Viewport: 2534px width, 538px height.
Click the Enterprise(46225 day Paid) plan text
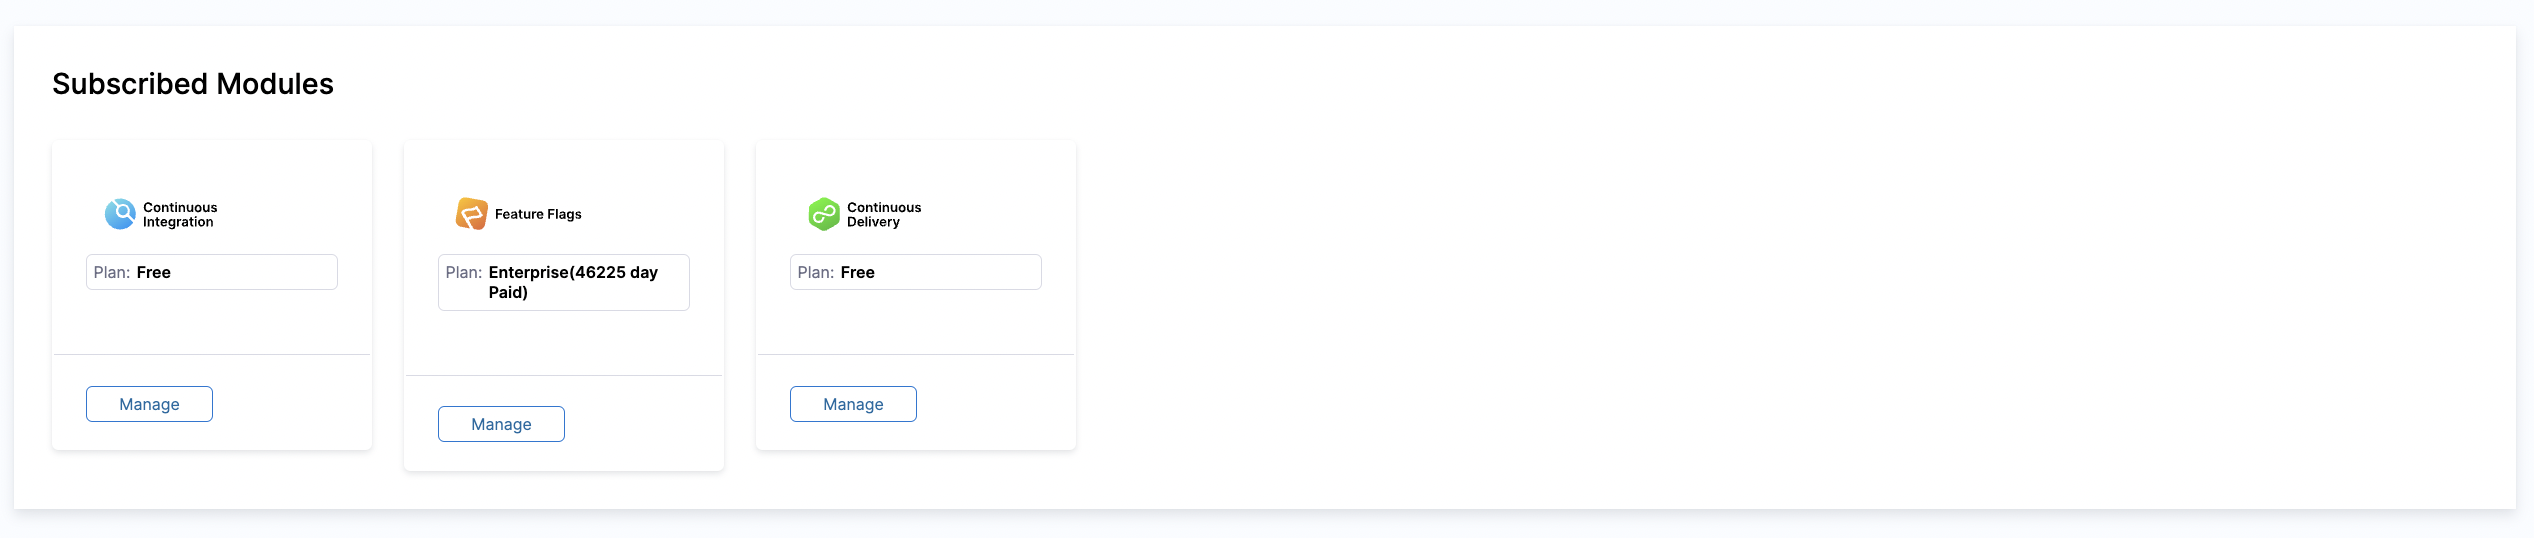coord(573,272)
